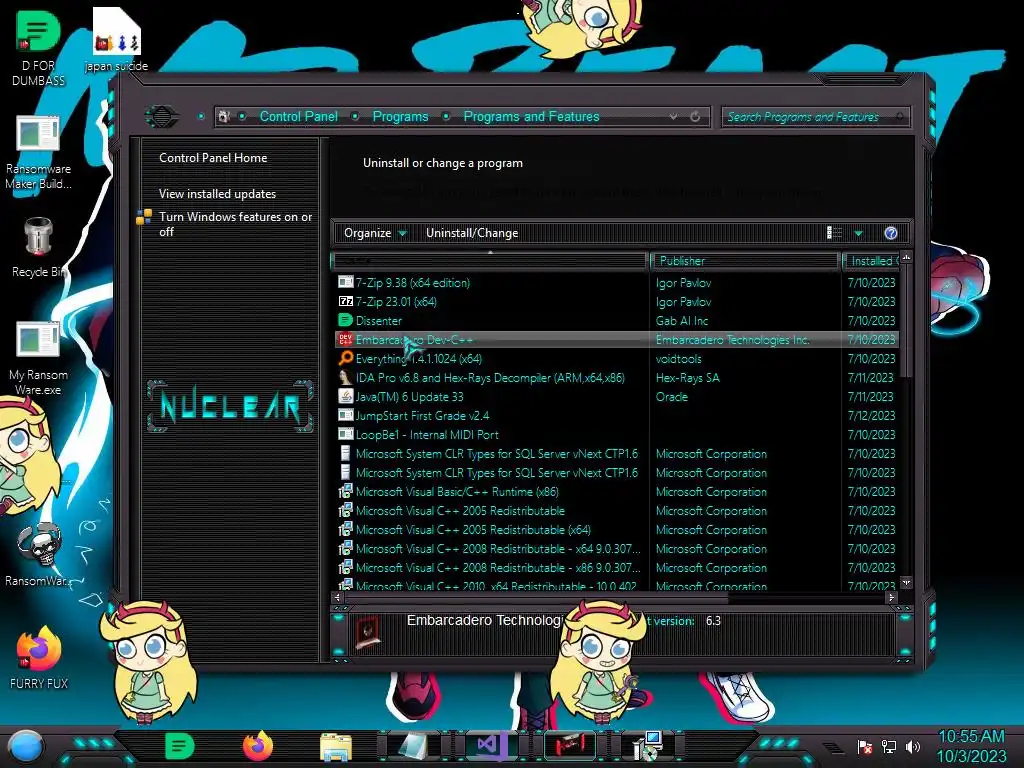
Task: Click the help question mark icon
Action: tap(891, 233)
